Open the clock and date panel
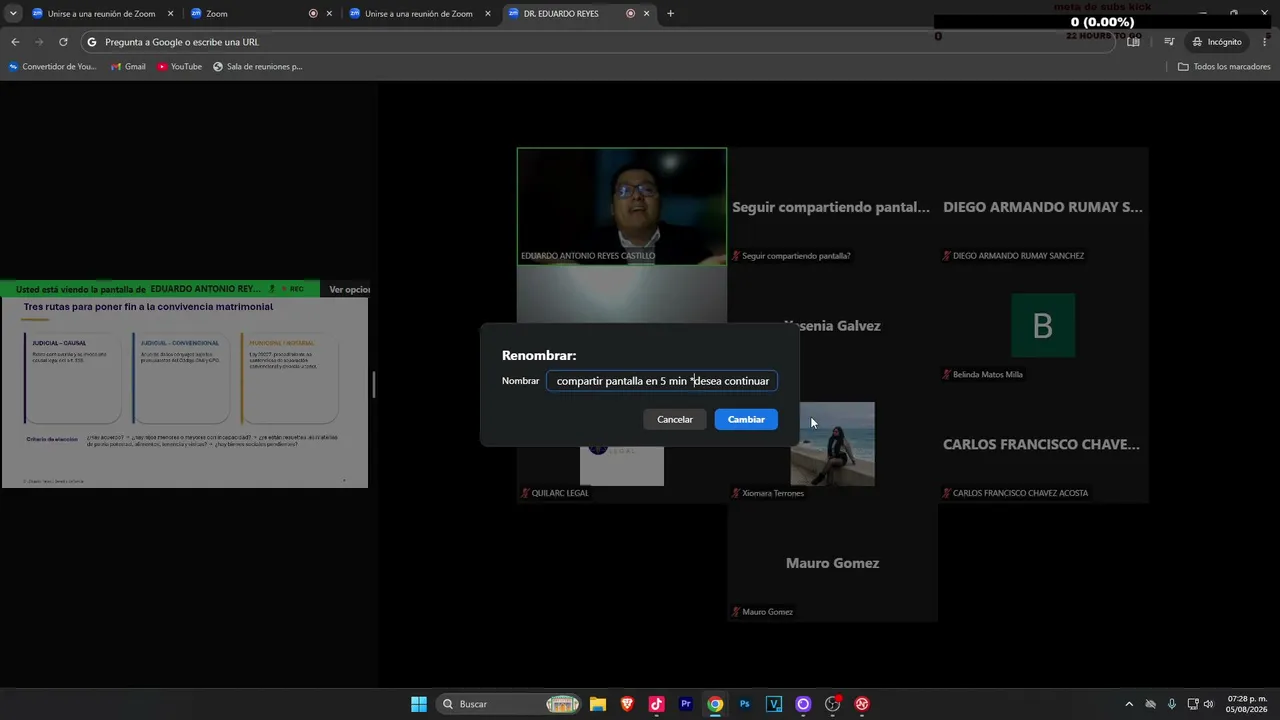1280x720 pixels. pyautogui.click(x=1247, y=704)
